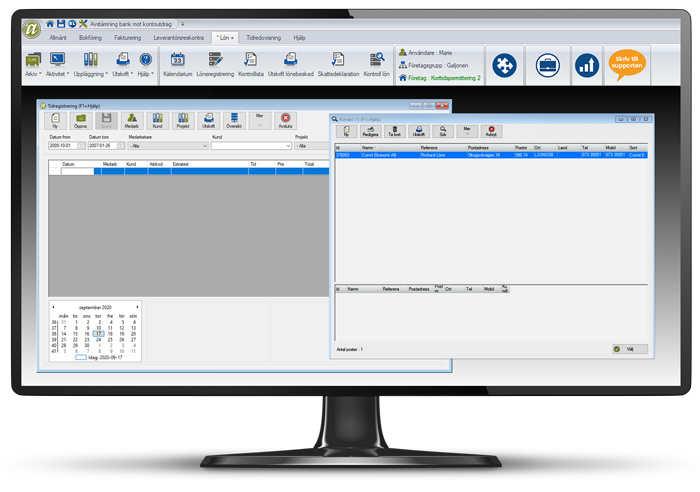The height and width of the screenshot is (492, 700).
Task: Open the Datum from date picker dropdown
Action: tap(82, 146)
